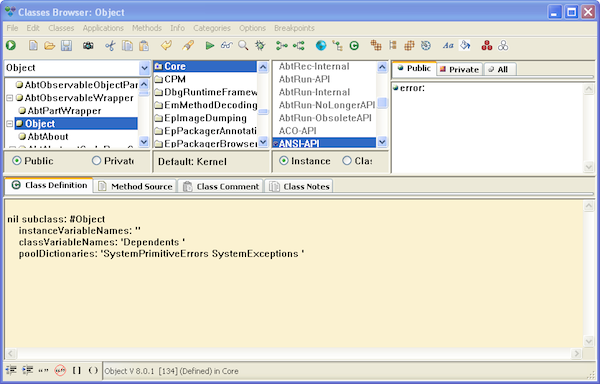Click the three white circles toolbar icon

pyautogui.click(x=503, y=46)
